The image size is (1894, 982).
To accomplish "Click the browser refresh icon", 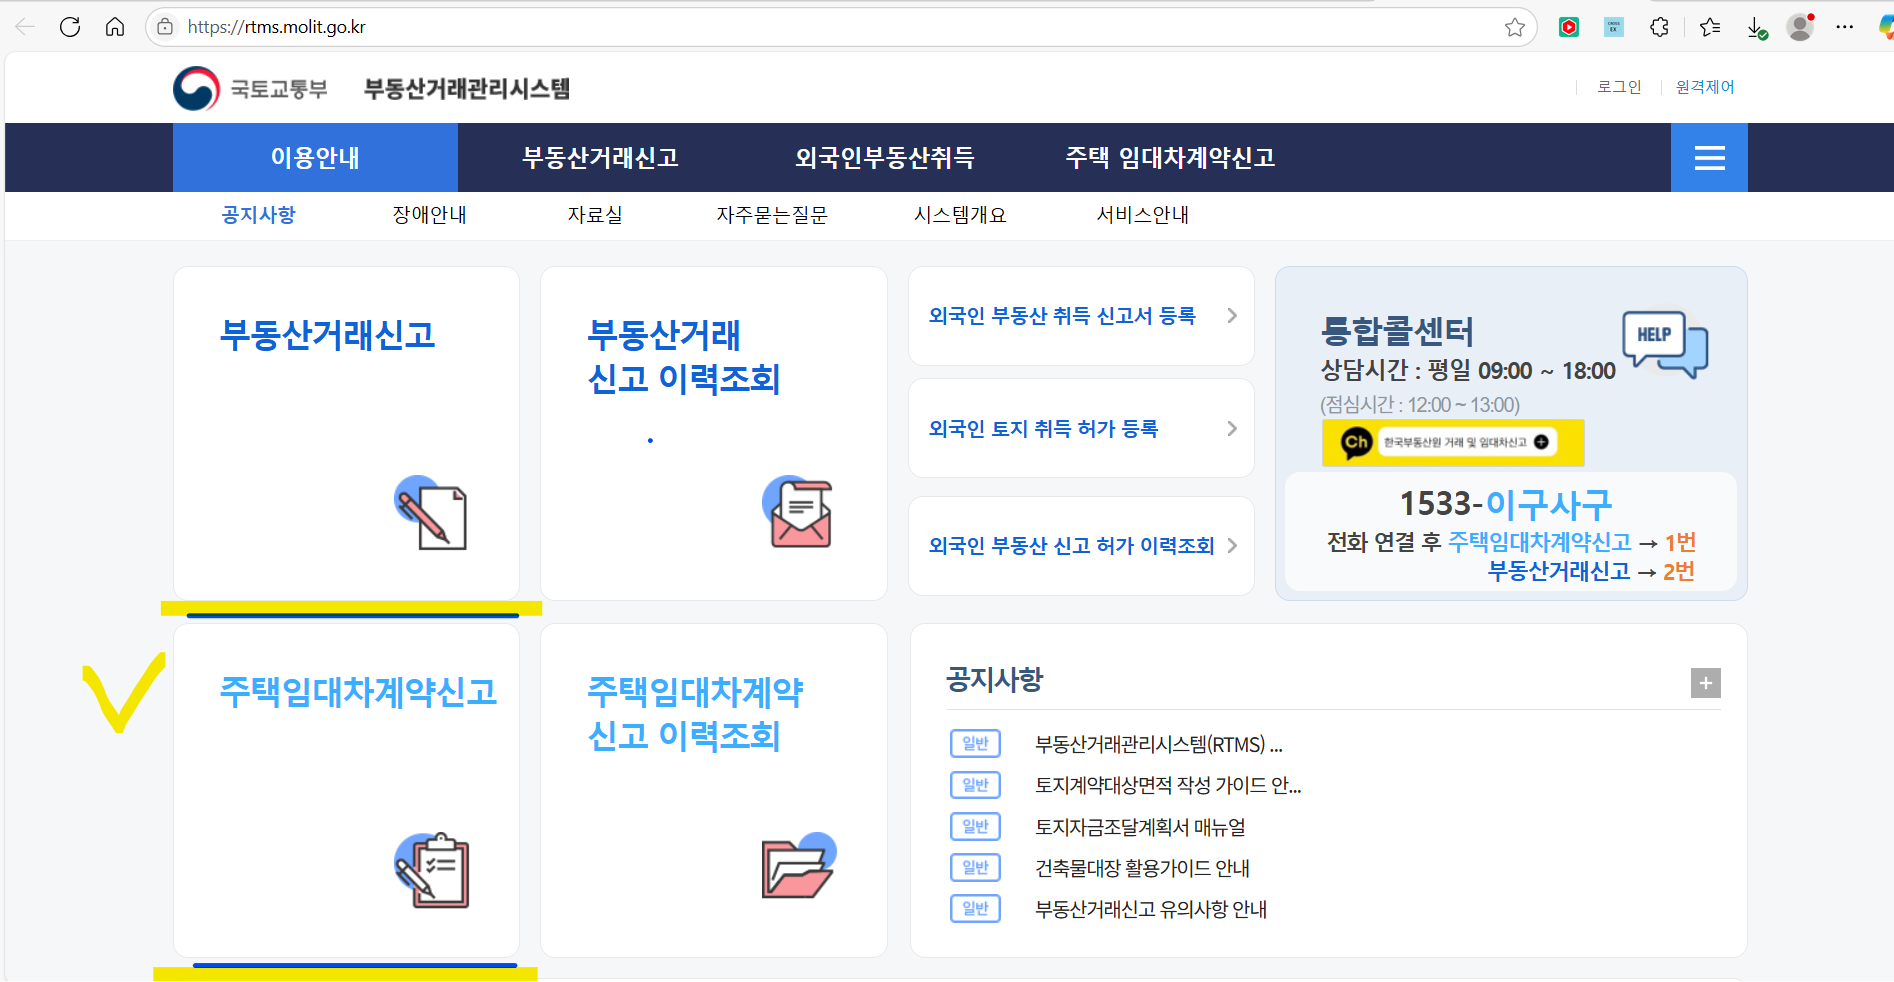I will pyautogui.click(x=70, y=27).
